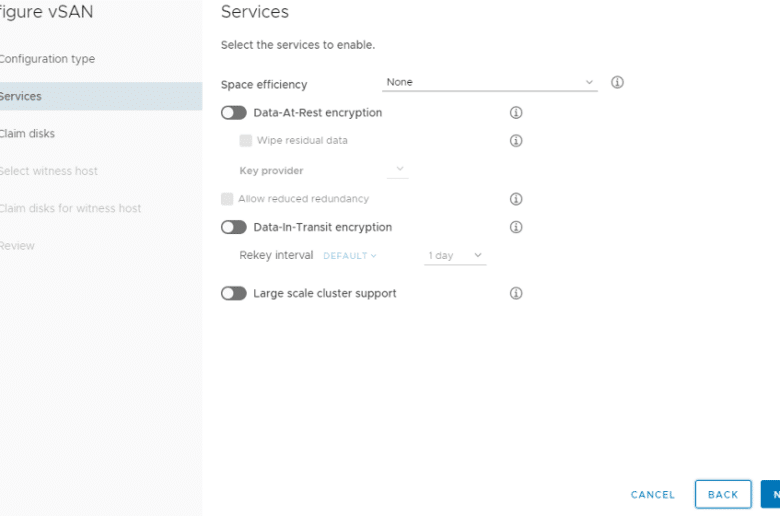
Task: Click the Data-At-Rest encryption label
Action: pos(318,113)
